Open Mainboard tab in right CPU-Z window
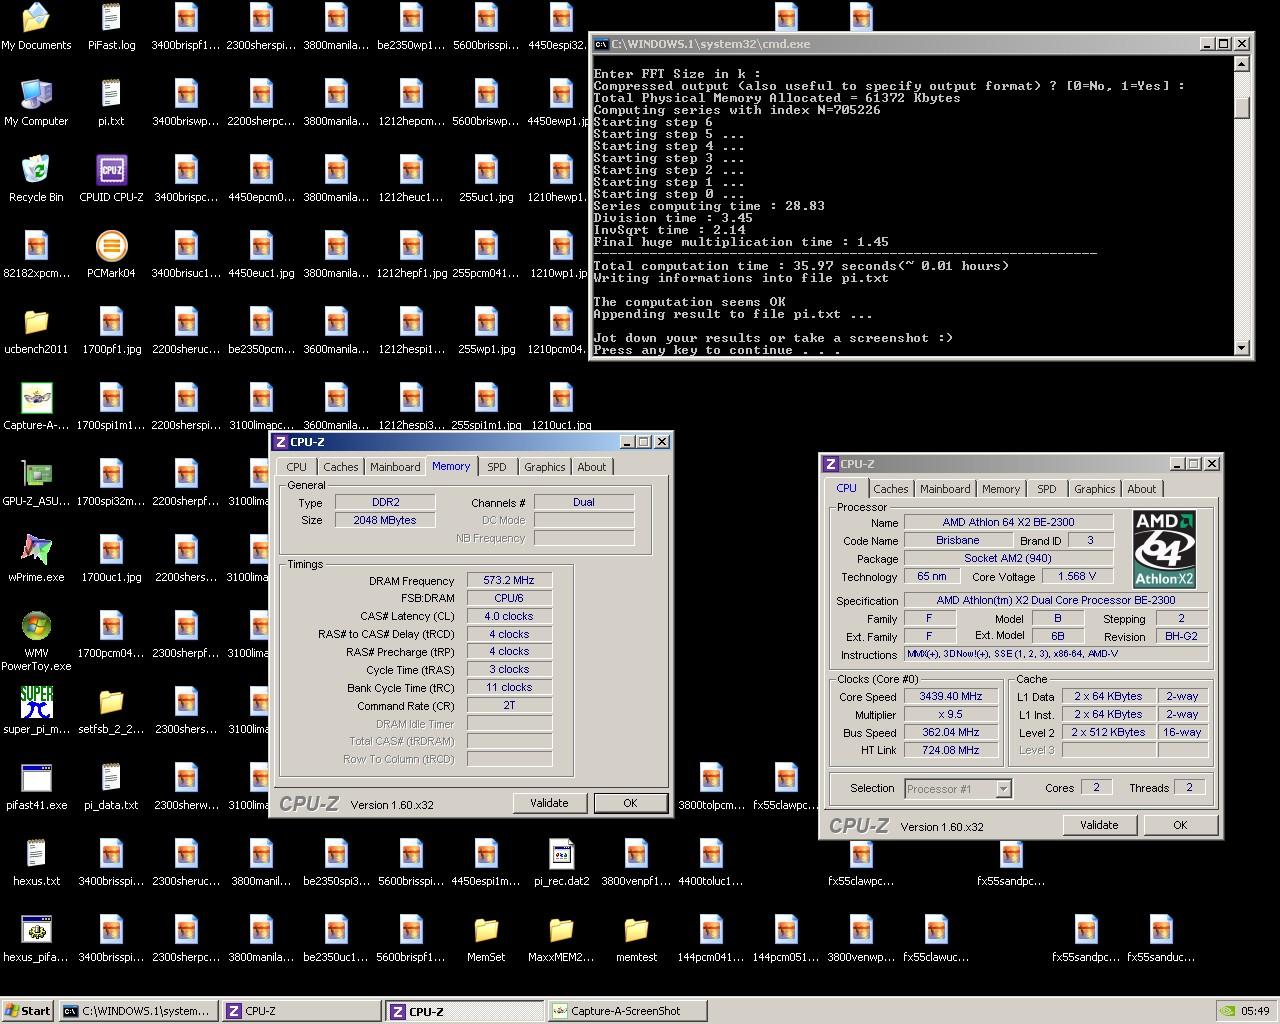1280x1024 pixels. click(x=945, y=489)
